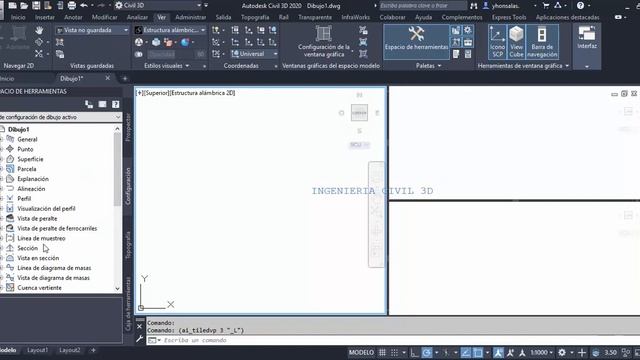Click the toolspace panorama list icon
The width and height of the screenshot is (640, 360).
click(x=102, y=104)
